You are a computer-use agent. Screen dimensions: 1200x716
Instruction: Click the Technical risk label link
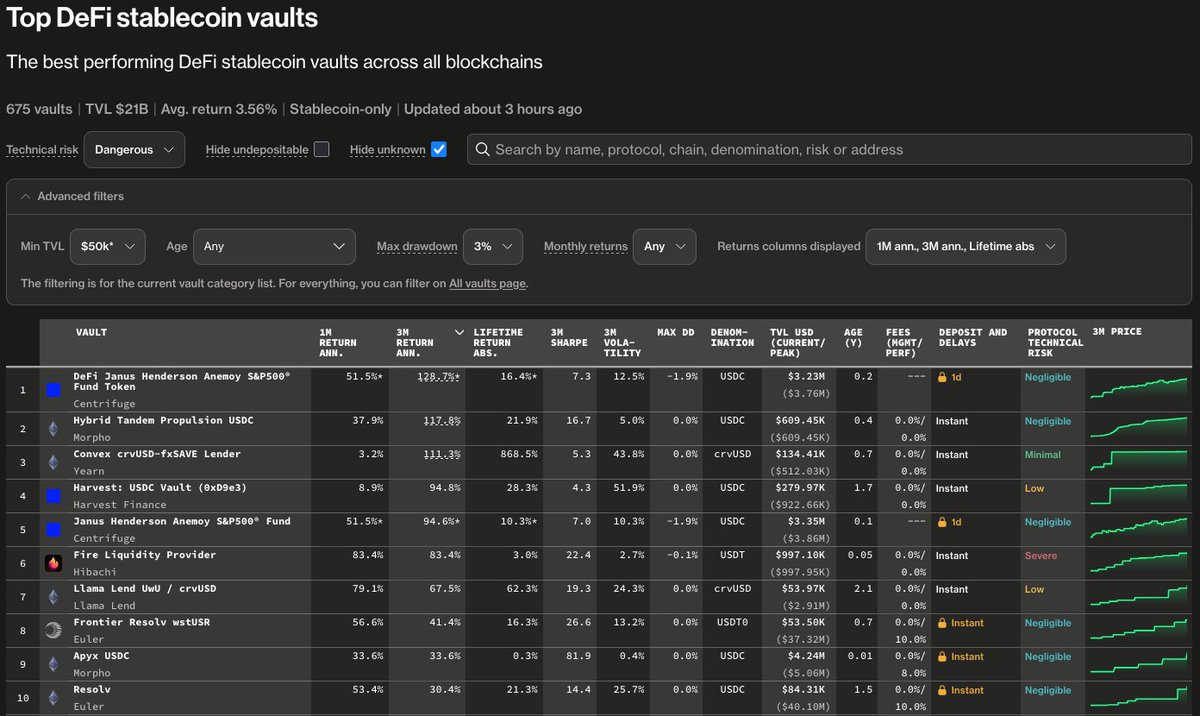42,149
